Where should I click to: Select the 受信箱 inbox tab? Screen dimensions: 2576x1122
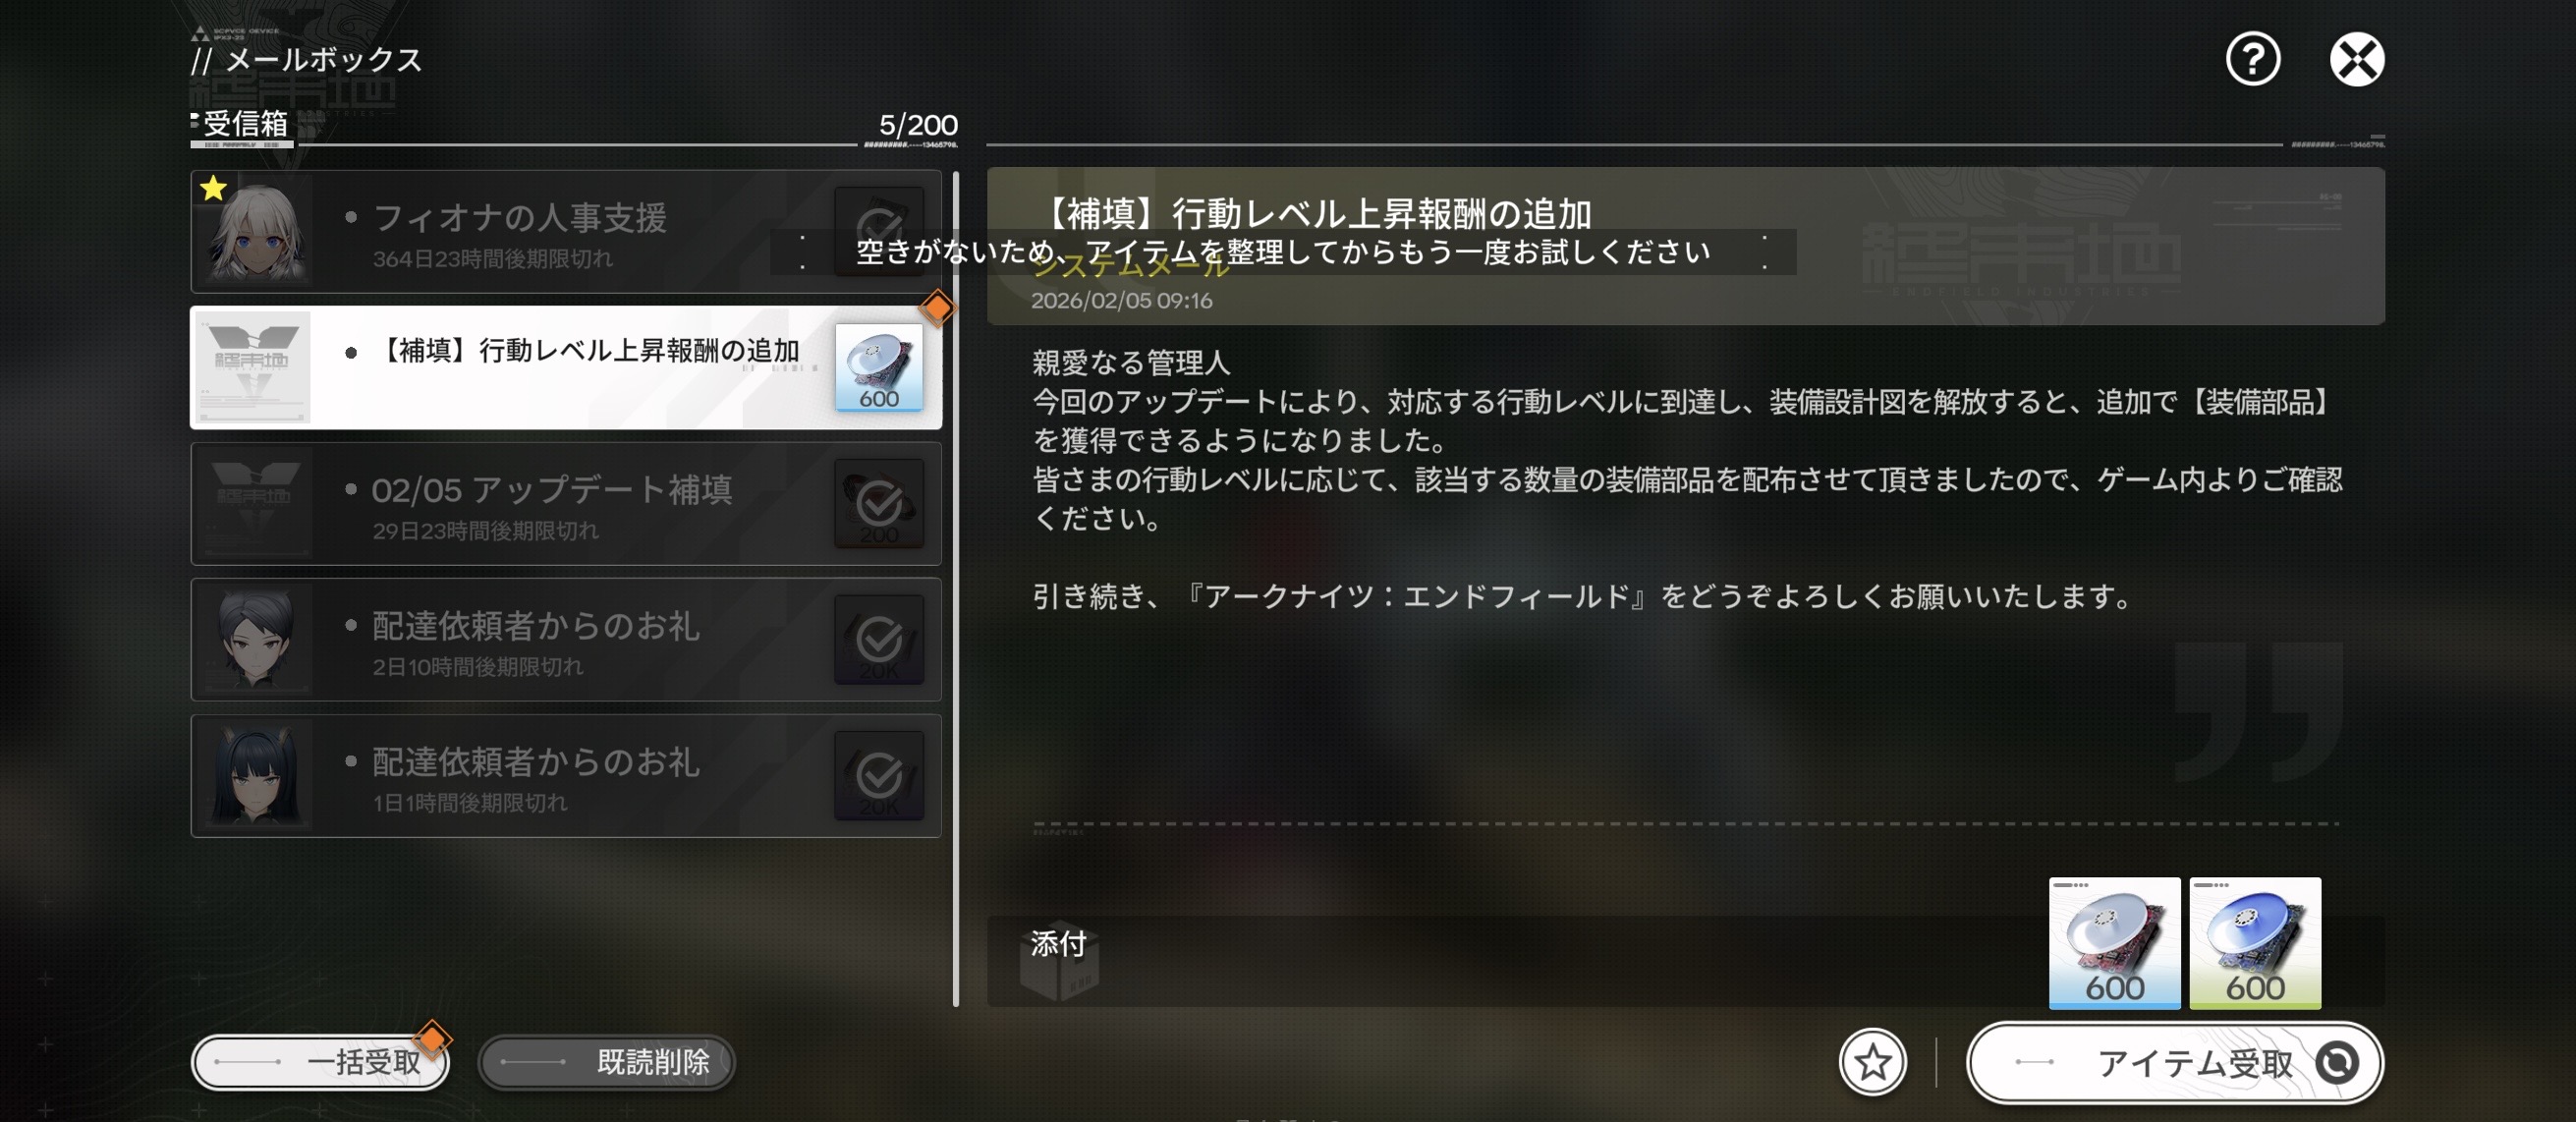(x=244, y=124)
